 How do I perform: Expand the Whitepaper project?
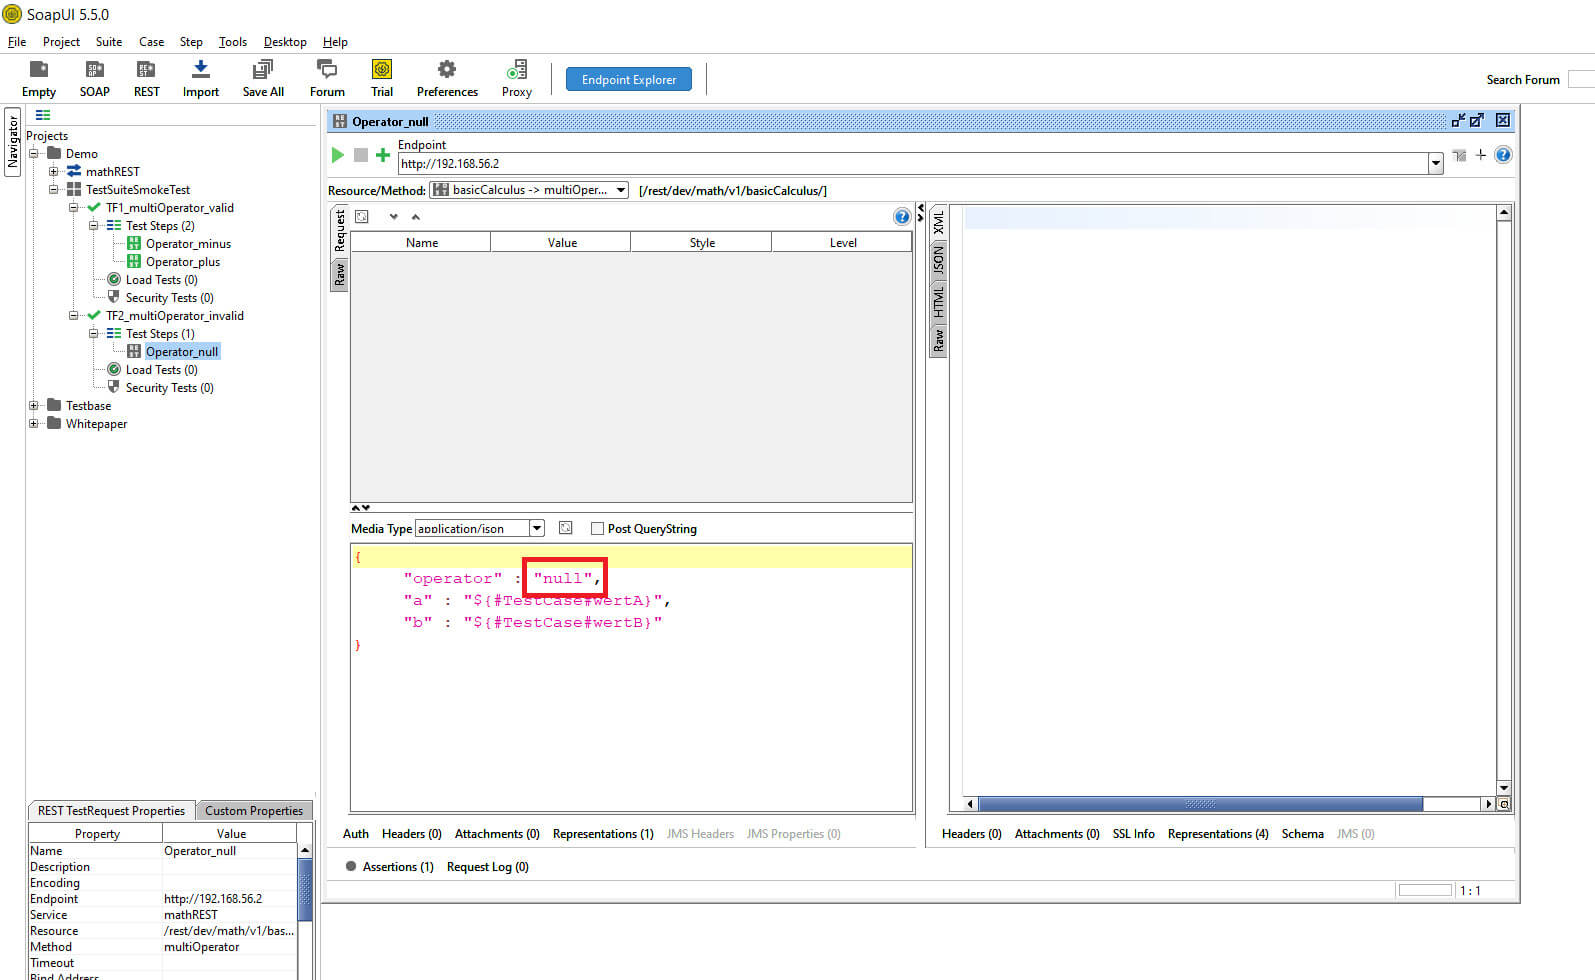click(x=34, y=424)
